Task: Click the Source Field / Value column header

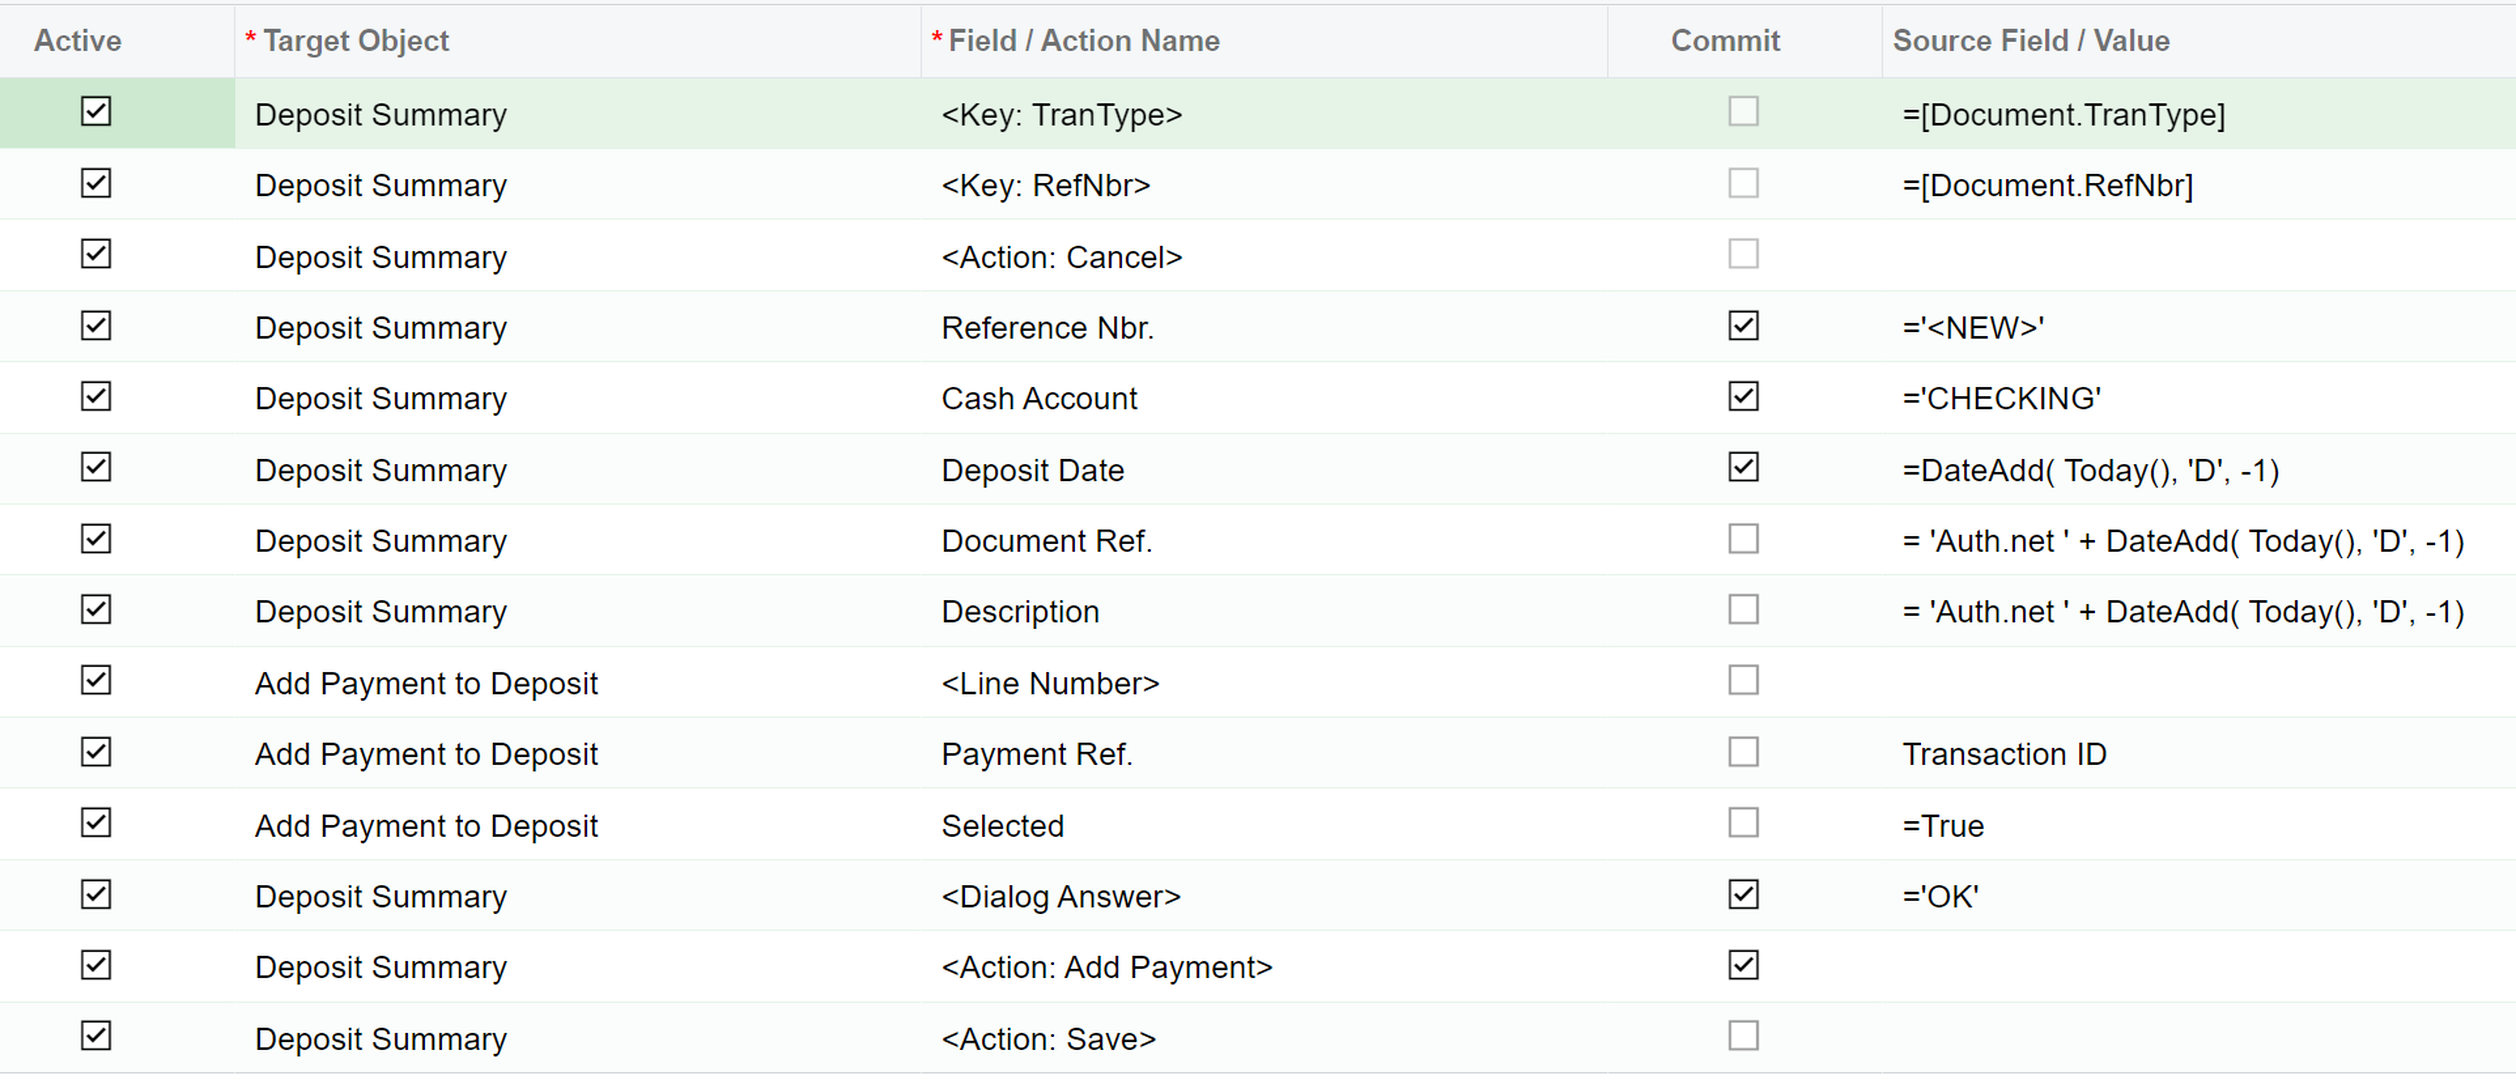Action: (x=2030, y=41)
